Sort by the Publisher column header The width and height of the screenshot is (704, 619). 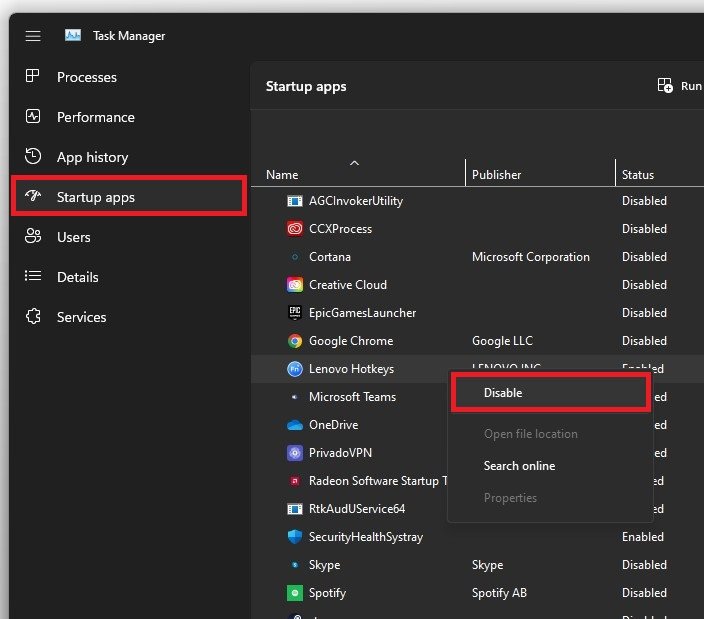(x=497, y=175)
